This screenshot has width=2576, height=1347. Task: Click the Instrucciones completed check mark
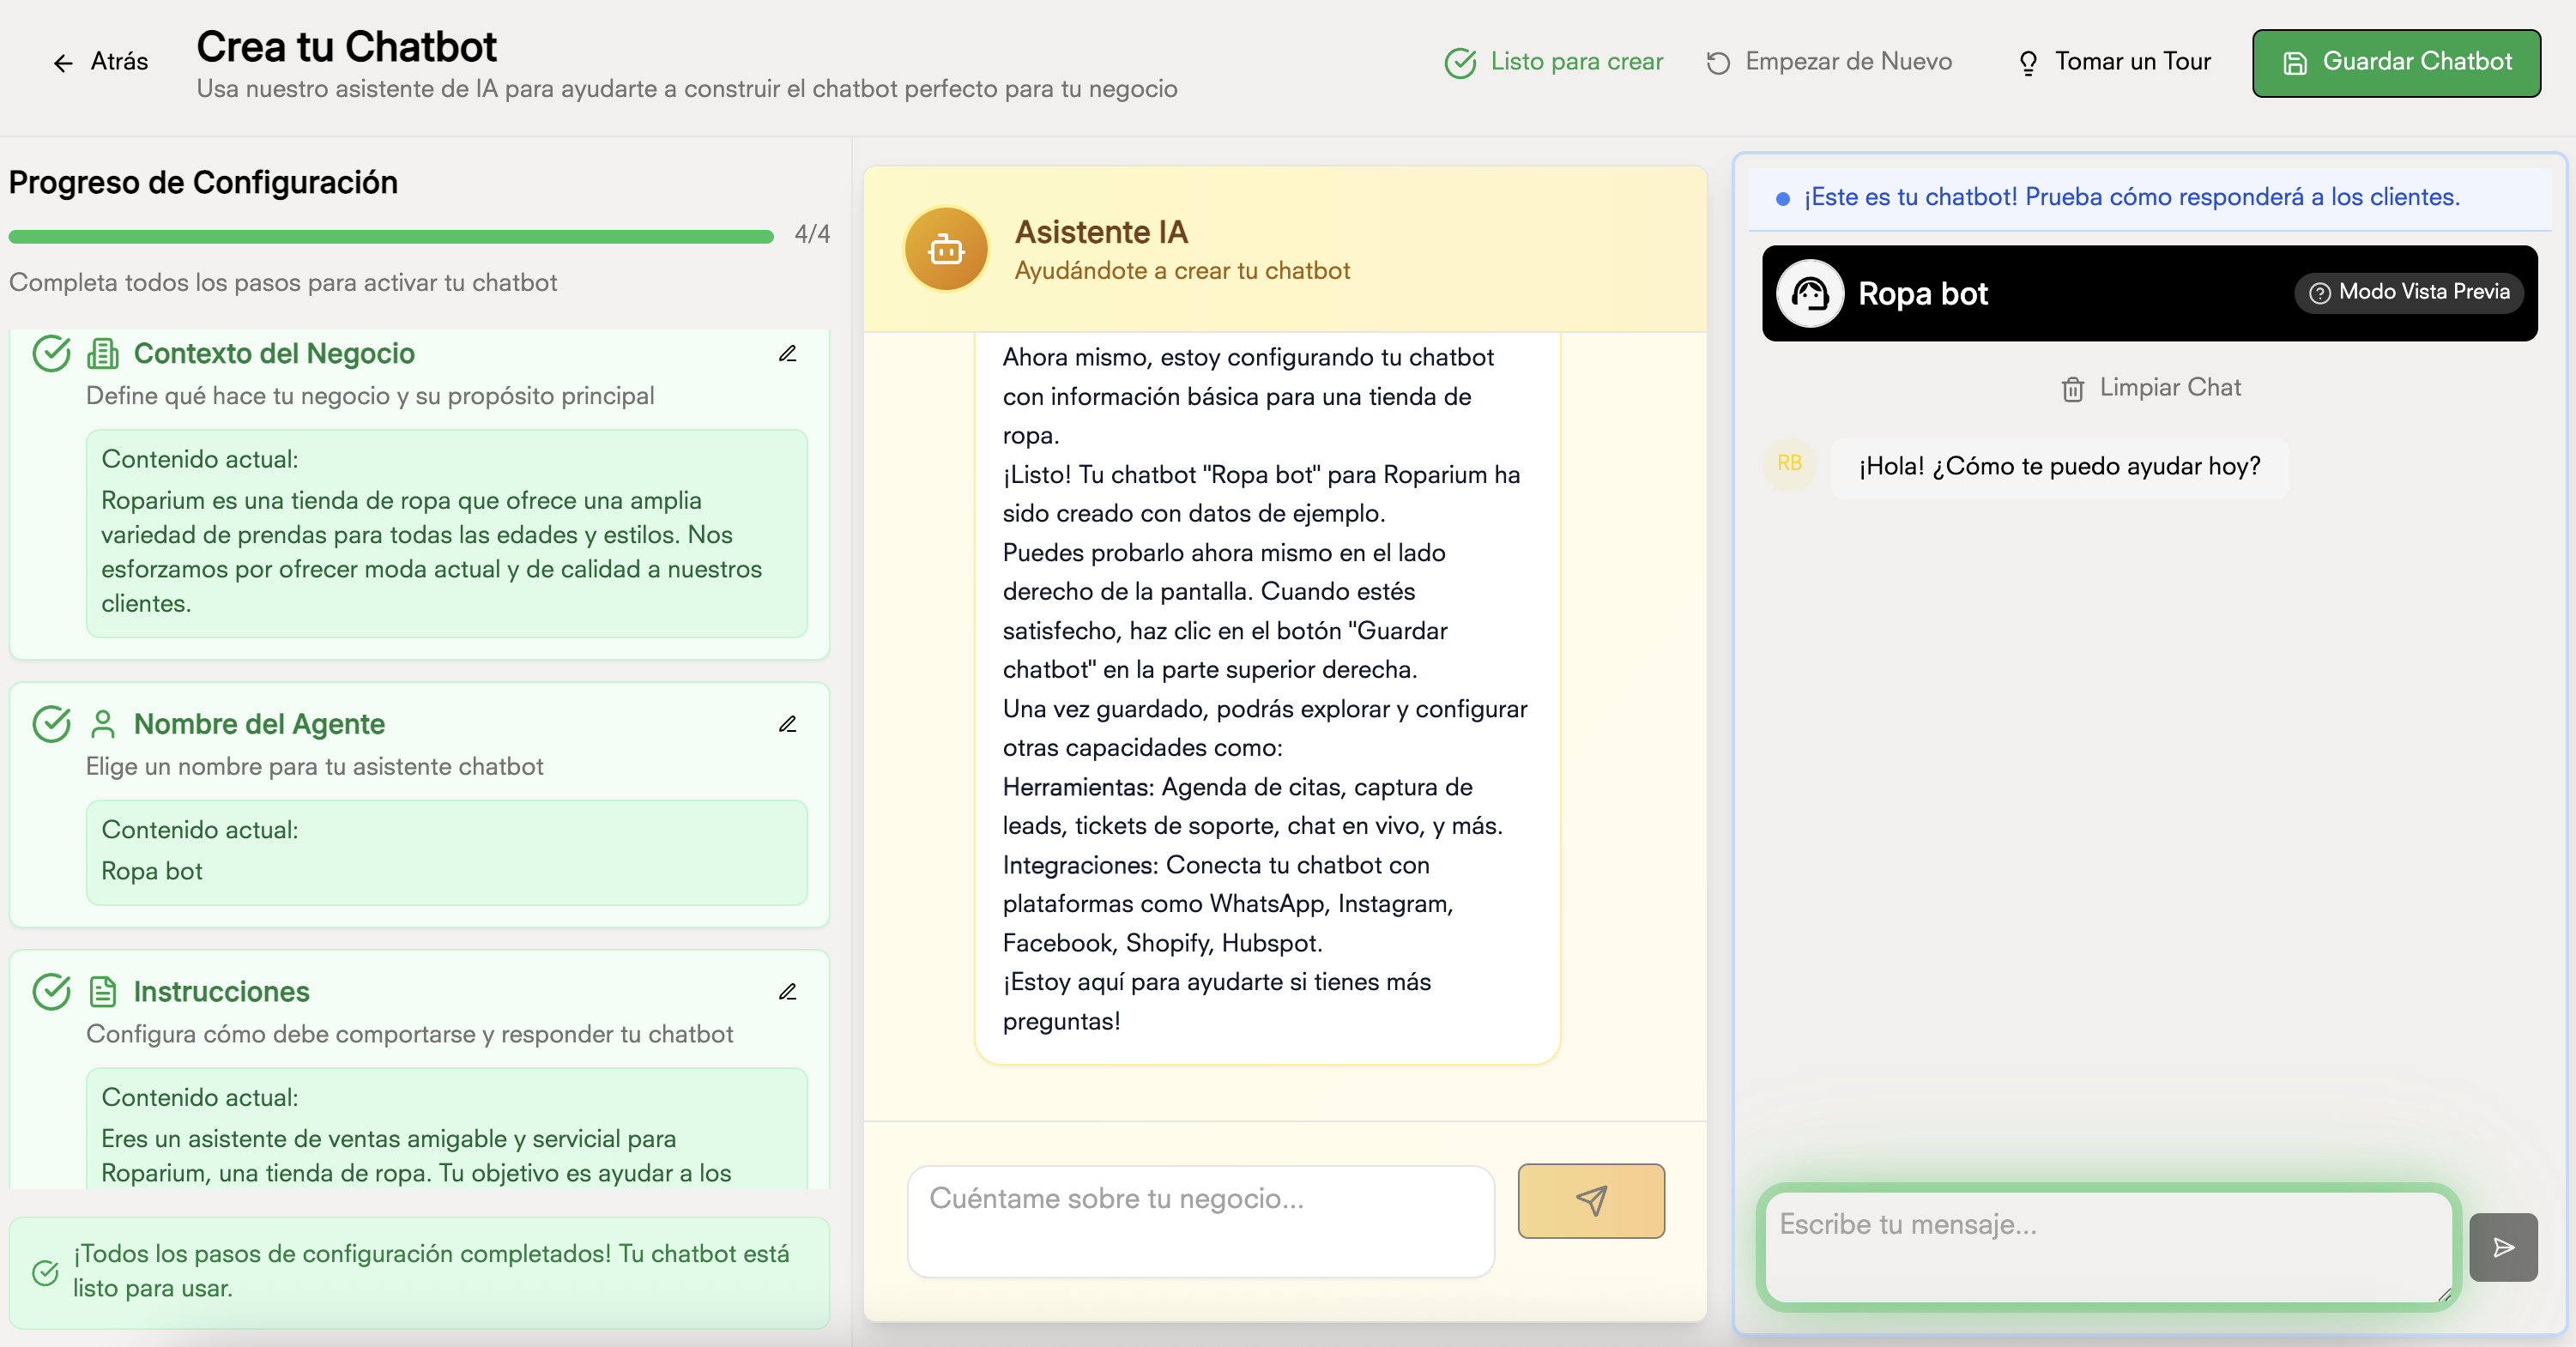pos(51,992)
